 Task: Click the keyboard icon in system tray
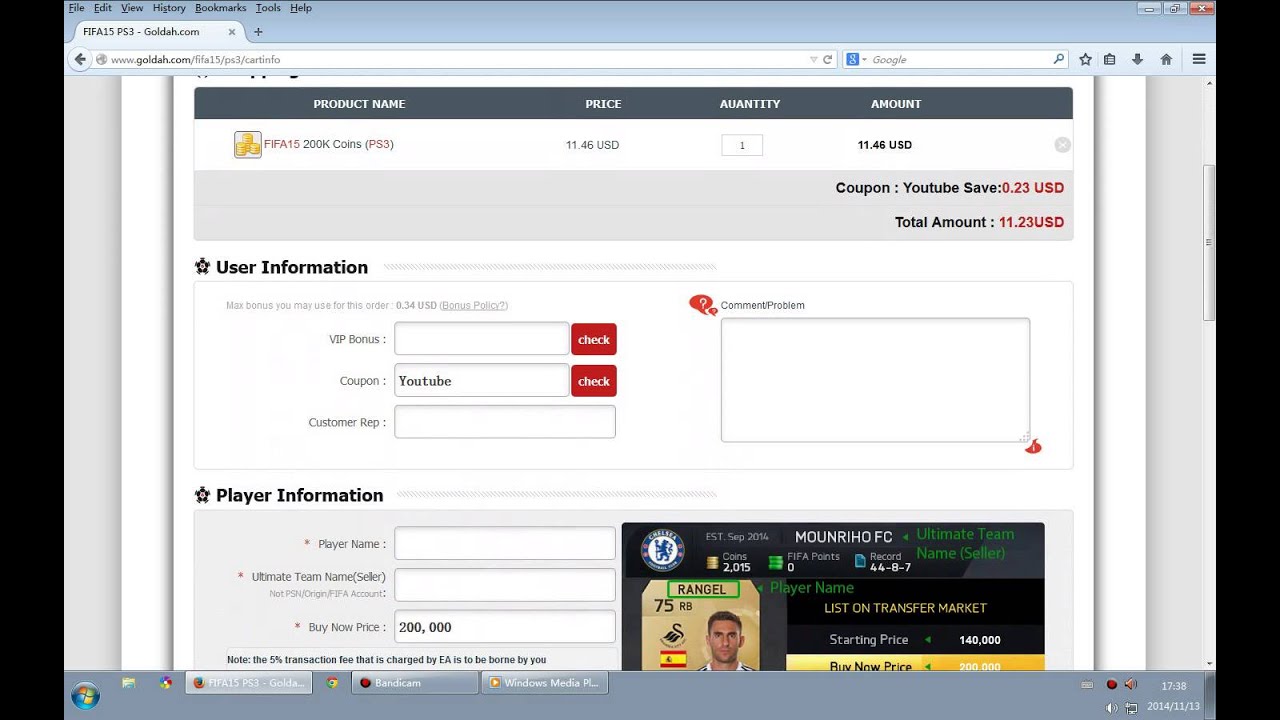(1087, 685)
